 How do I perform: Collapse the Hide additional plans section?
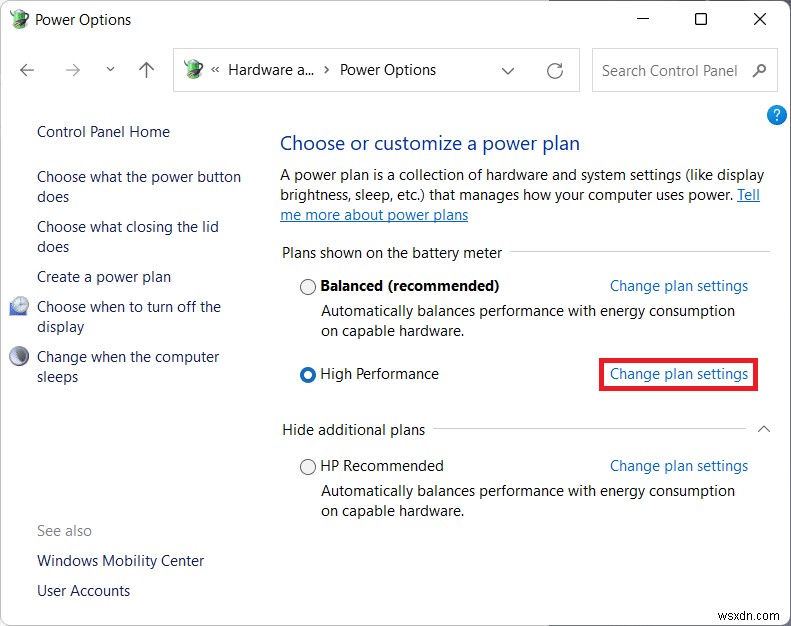[x=763, y=429]
